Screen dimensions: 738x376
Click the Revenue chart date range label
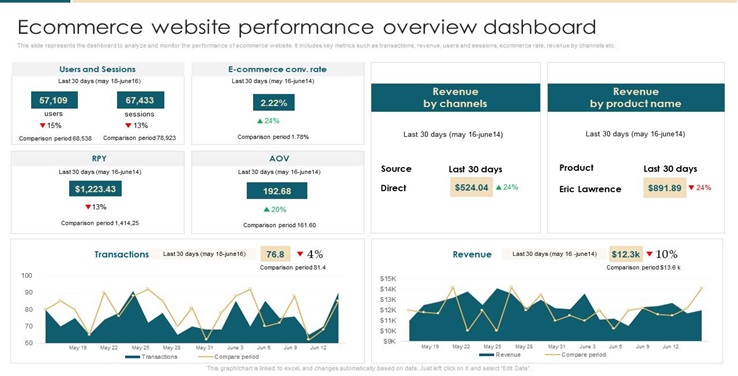tap(554, 254)
